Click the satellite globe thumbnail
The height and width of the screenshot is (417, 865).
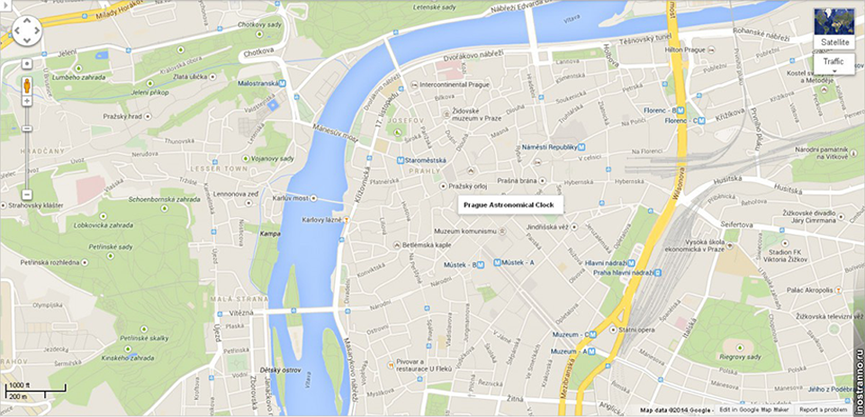pos(834,22)
